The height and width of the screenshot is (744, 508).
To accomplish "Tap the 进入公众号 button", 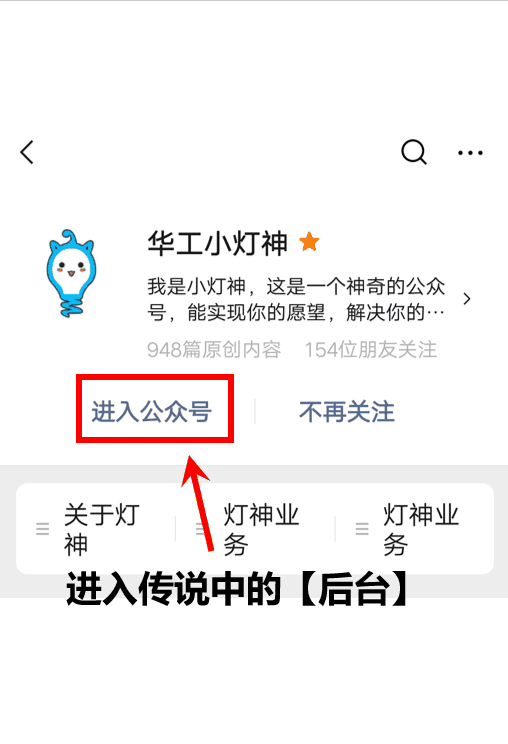I will pyautogui.click(x=151, y=411).
